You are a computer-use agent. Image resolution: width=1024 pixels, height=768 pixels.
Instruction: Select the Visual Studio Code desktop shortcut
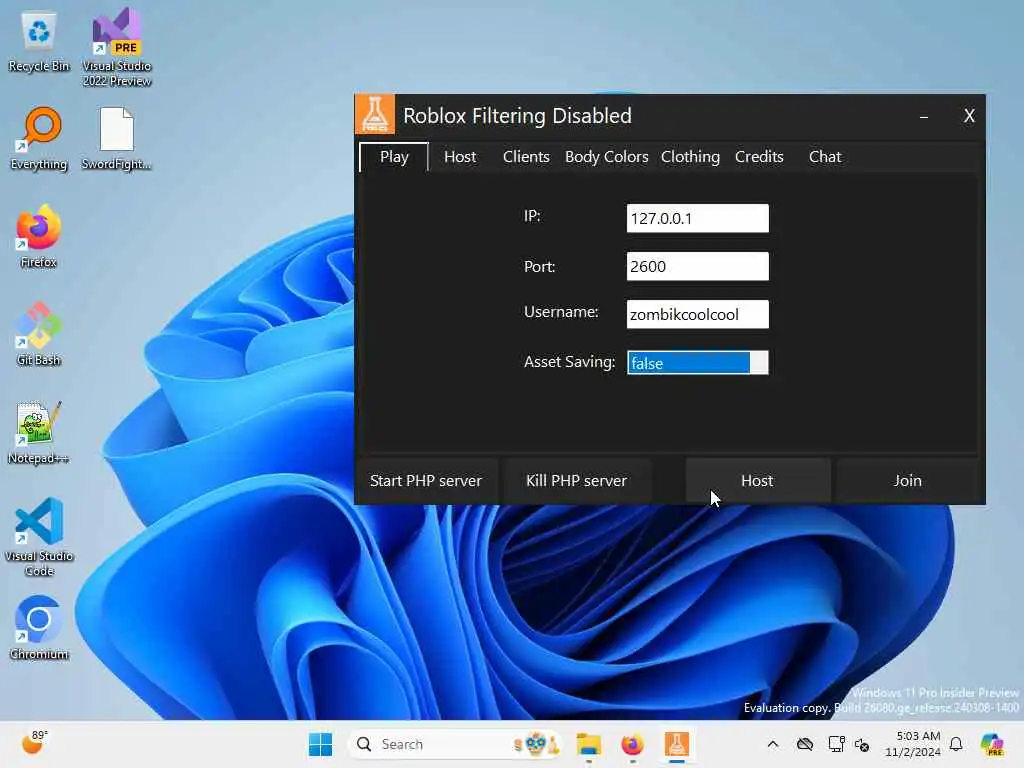pos(39,537)
